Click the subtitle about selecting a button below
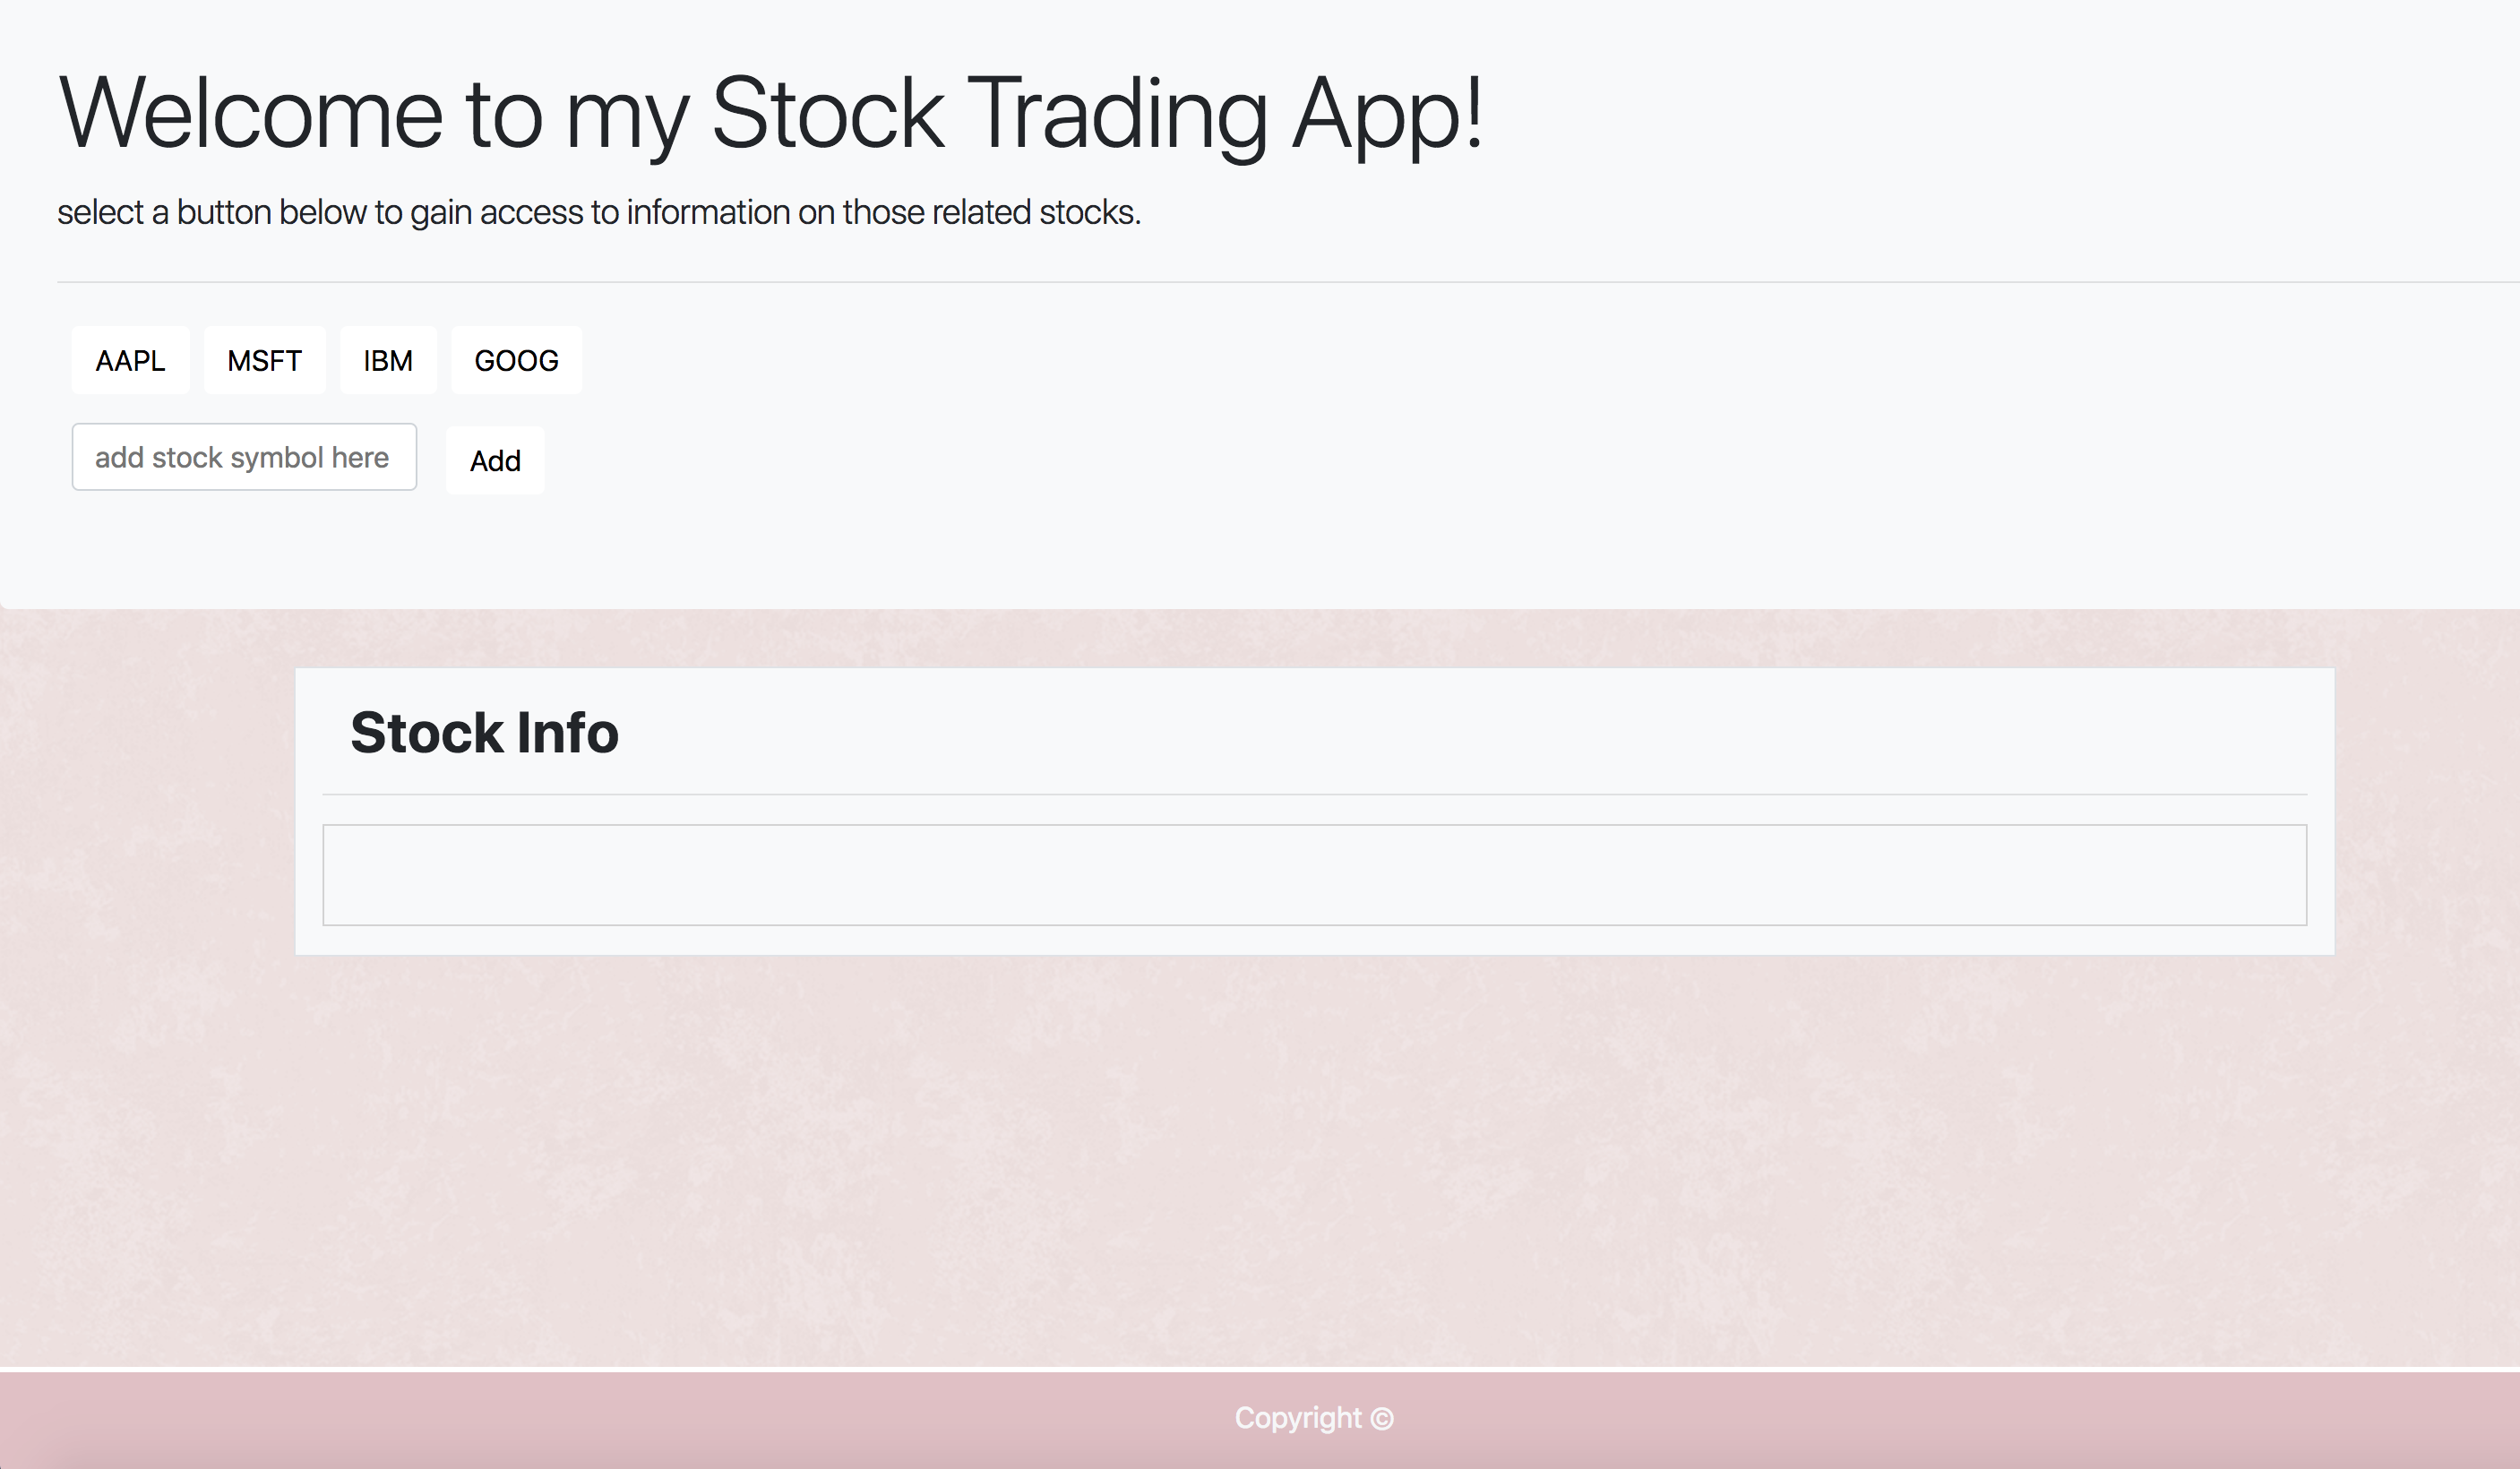The width and height of the screenshot is (2520, 1469). (x=599, y=212)
